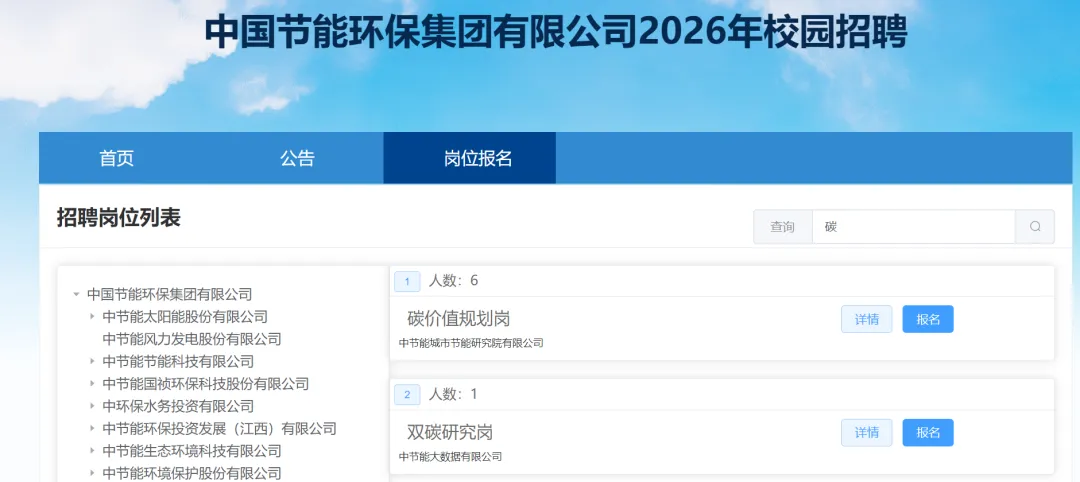
Task: View 详情 for 双碳研究岗
Action: point(866,432)
